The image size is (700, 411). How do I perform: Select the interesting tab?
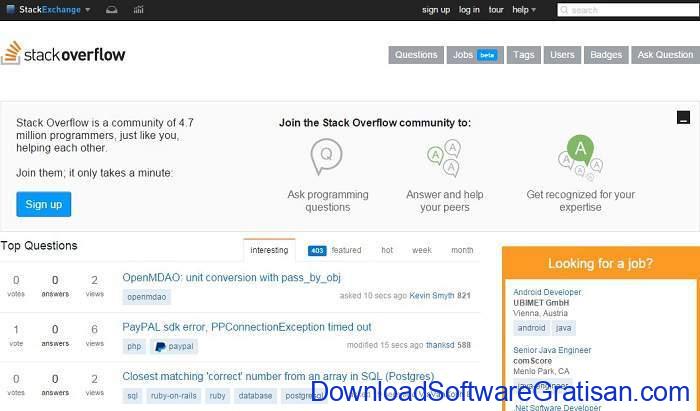tap(269, 250)
